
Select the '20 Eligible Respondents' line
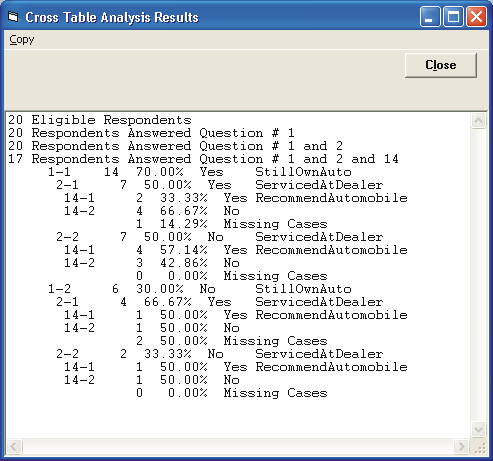(x=100, y=120)
